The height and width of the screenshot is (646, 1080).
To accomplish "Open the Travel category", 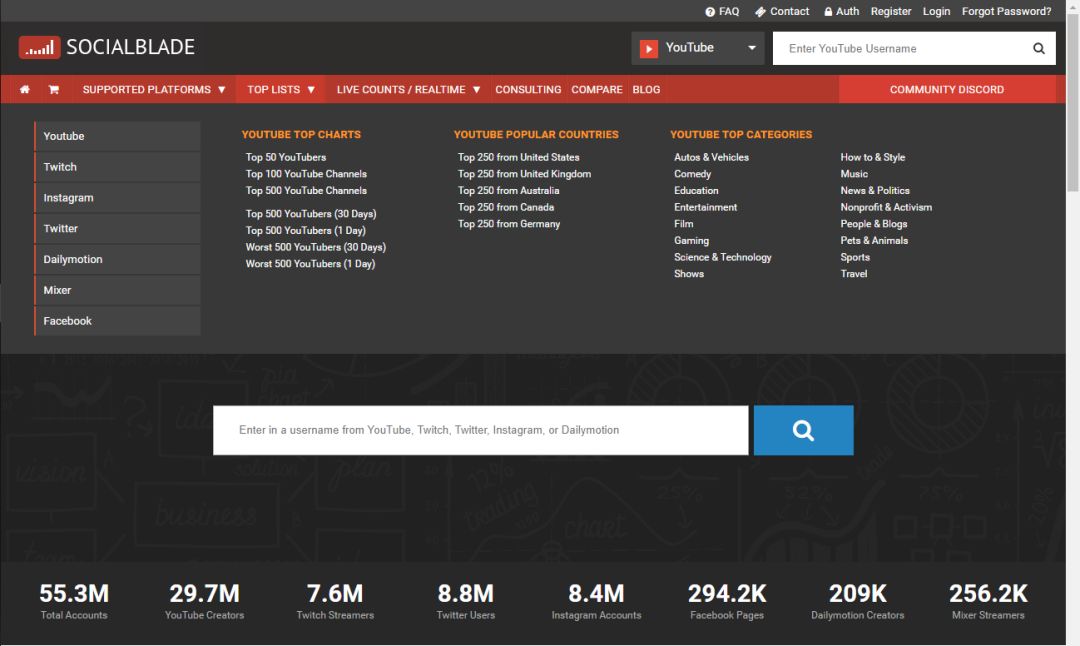I will coord(853,273).
